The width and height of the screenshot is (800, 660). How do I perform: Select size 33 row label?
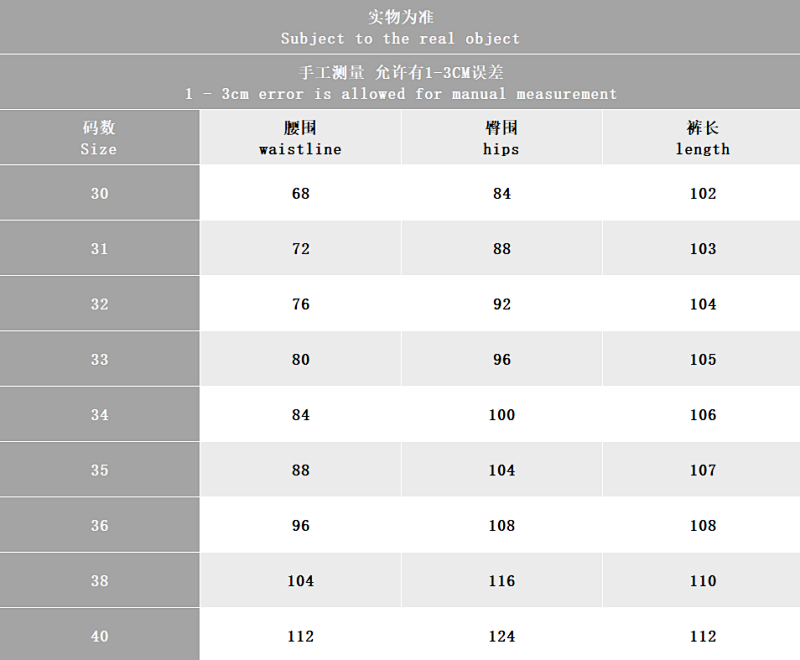point(99,359)
